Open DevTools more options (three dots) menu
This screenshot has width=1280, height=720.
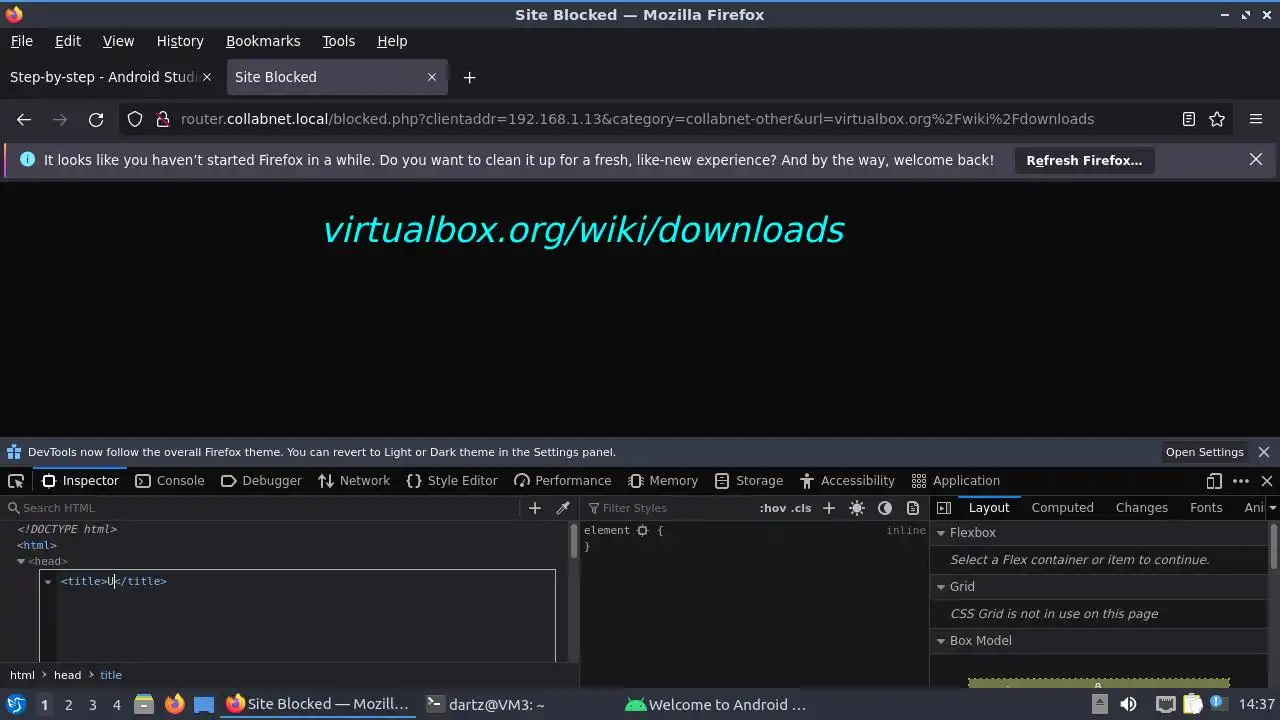pyautogui.click(x=1241, y=481)
